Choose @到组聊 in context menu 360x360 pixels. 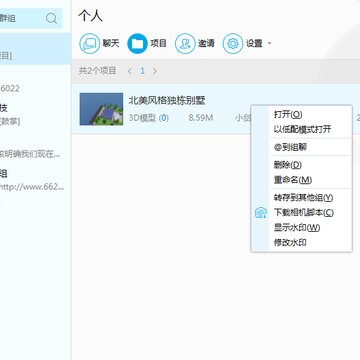pos(290,147)
